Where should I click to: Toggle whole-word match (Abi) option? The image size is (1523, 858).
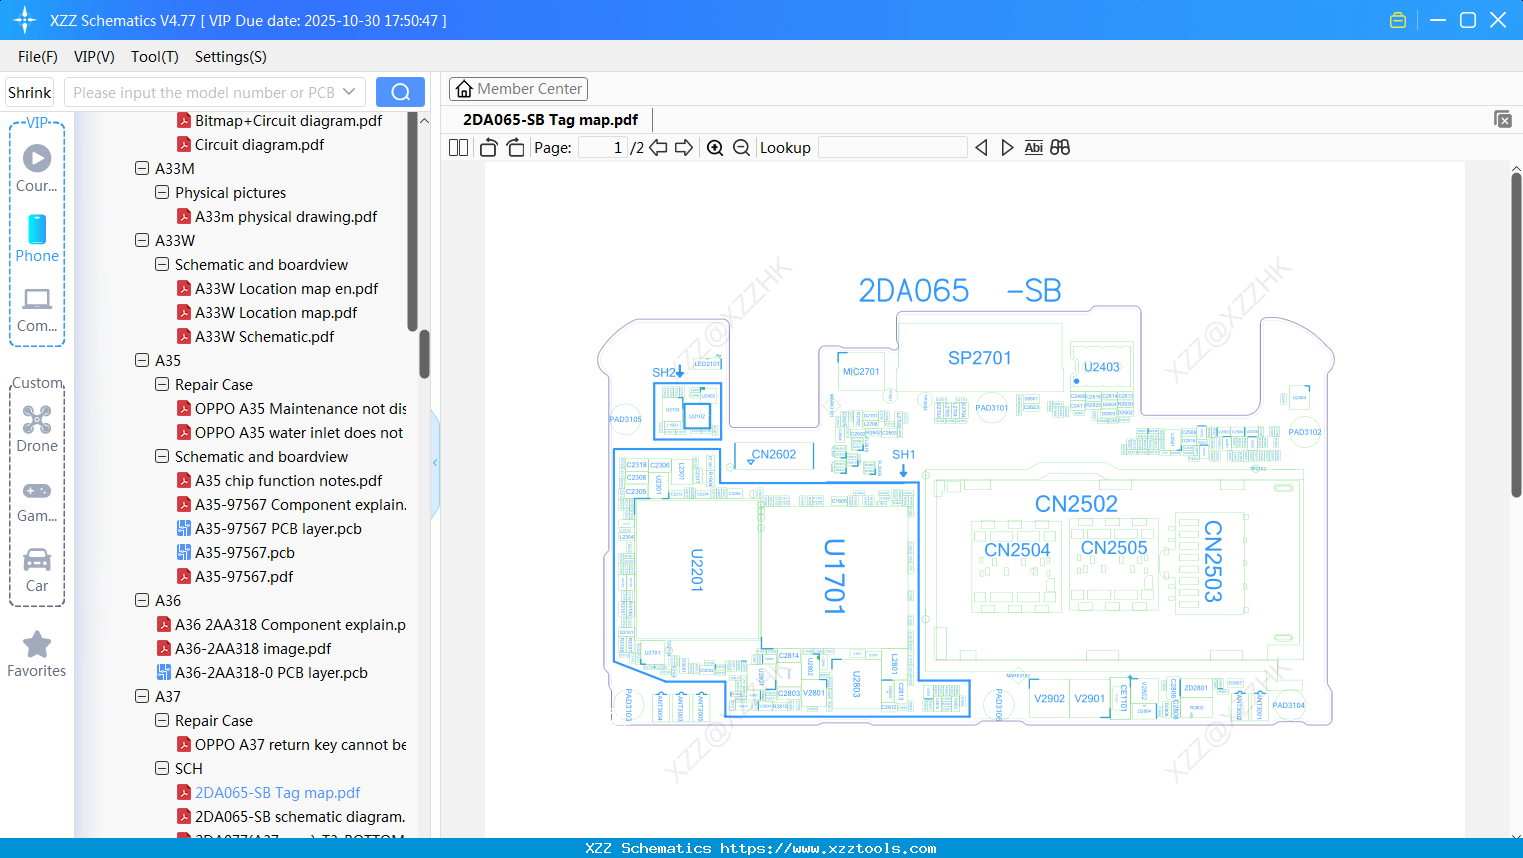(1034, 148)
